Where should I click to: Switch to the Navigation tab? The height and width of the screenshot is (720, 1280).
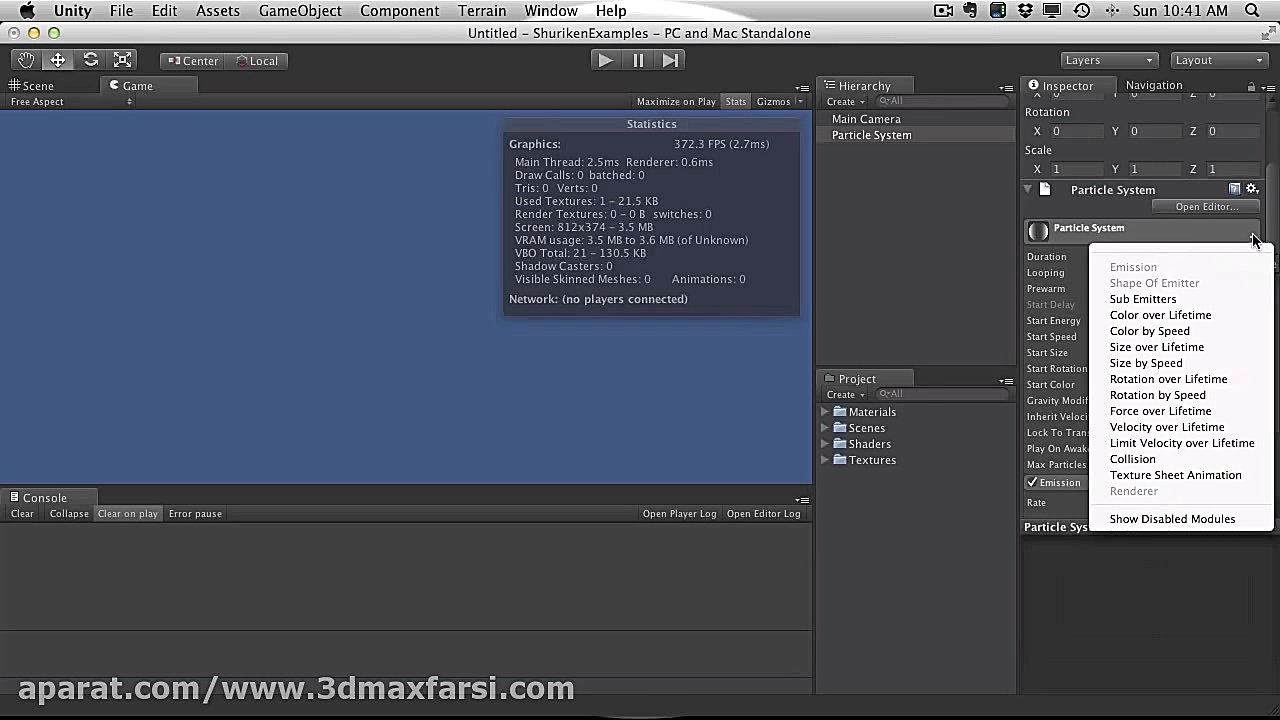click(x=1154, y=86)
